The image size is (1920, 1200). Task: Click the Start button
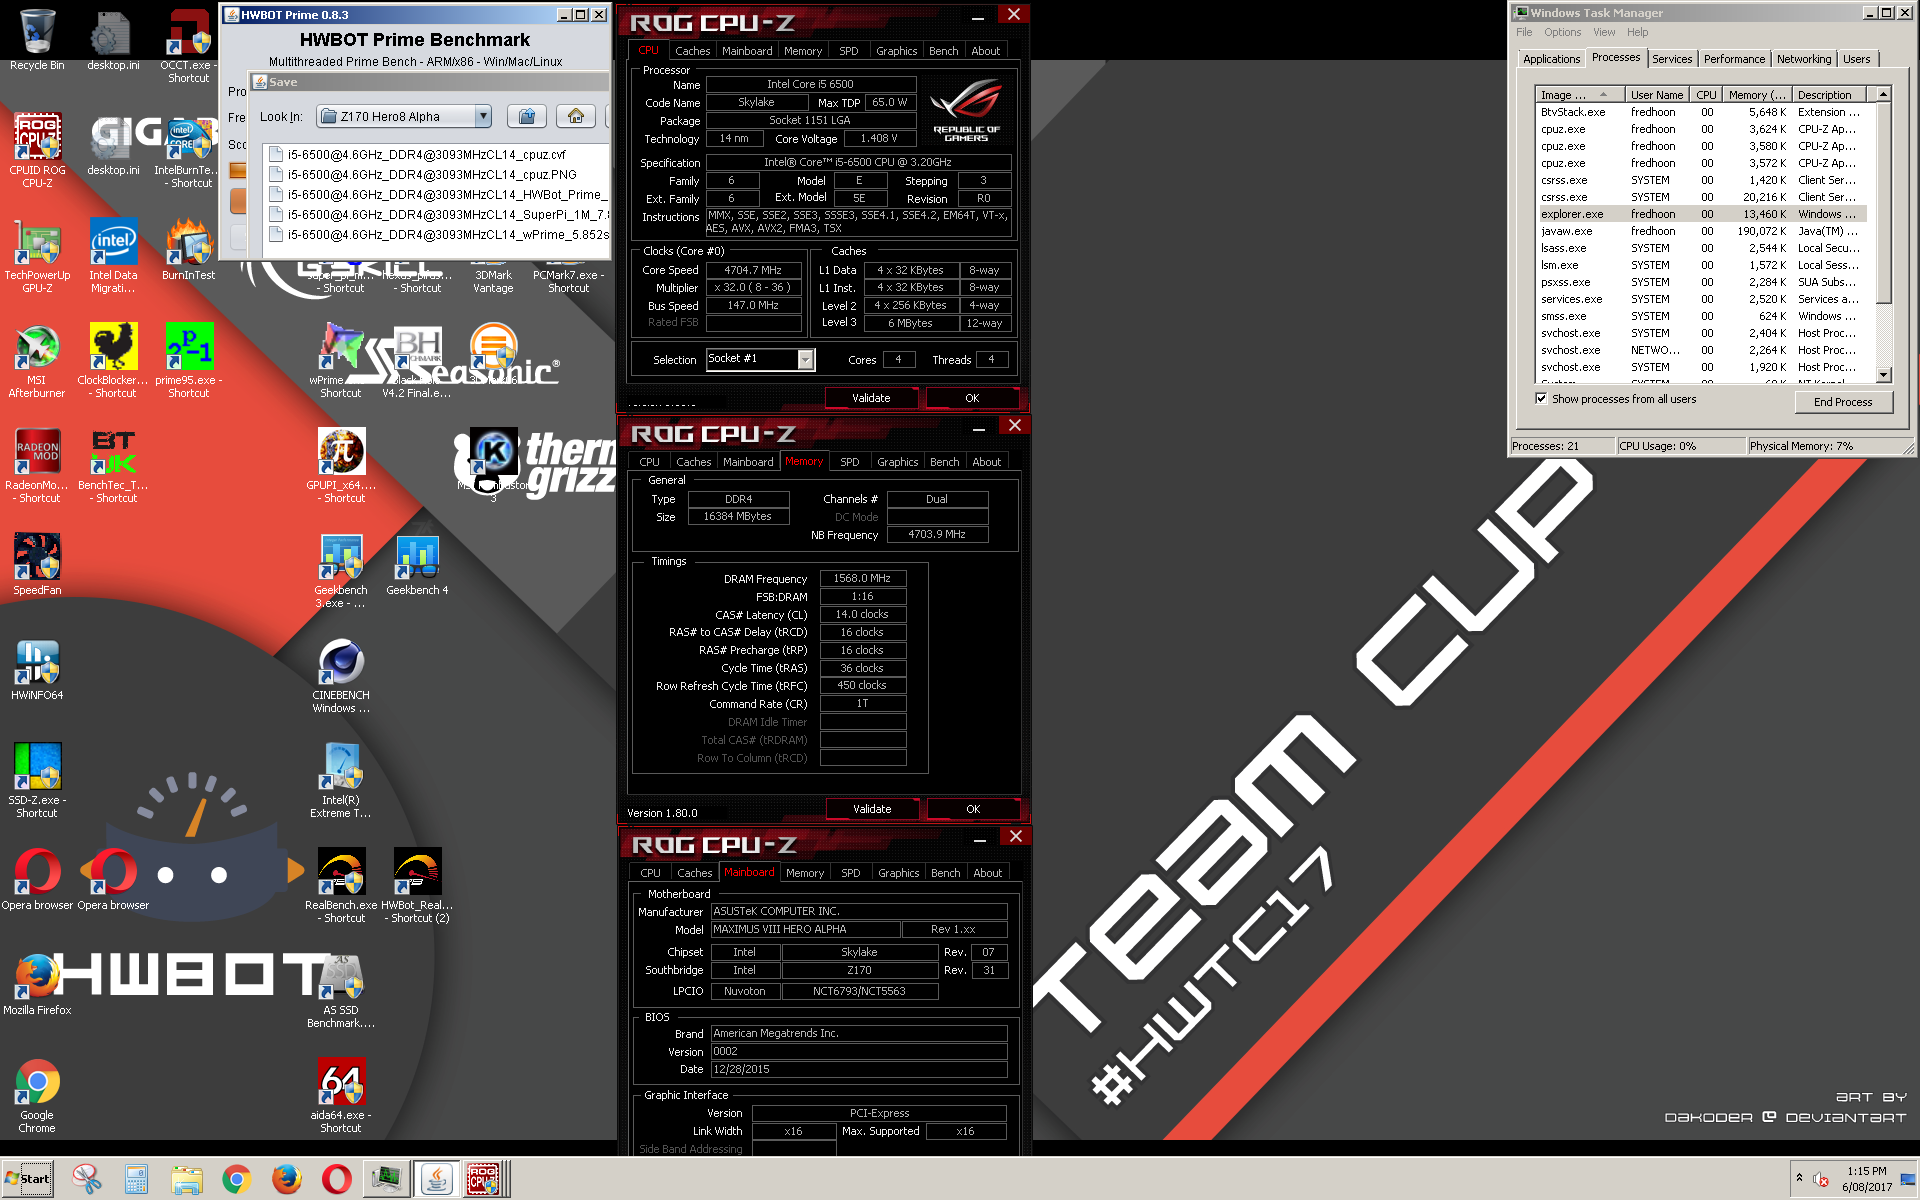click(27, 1179)
